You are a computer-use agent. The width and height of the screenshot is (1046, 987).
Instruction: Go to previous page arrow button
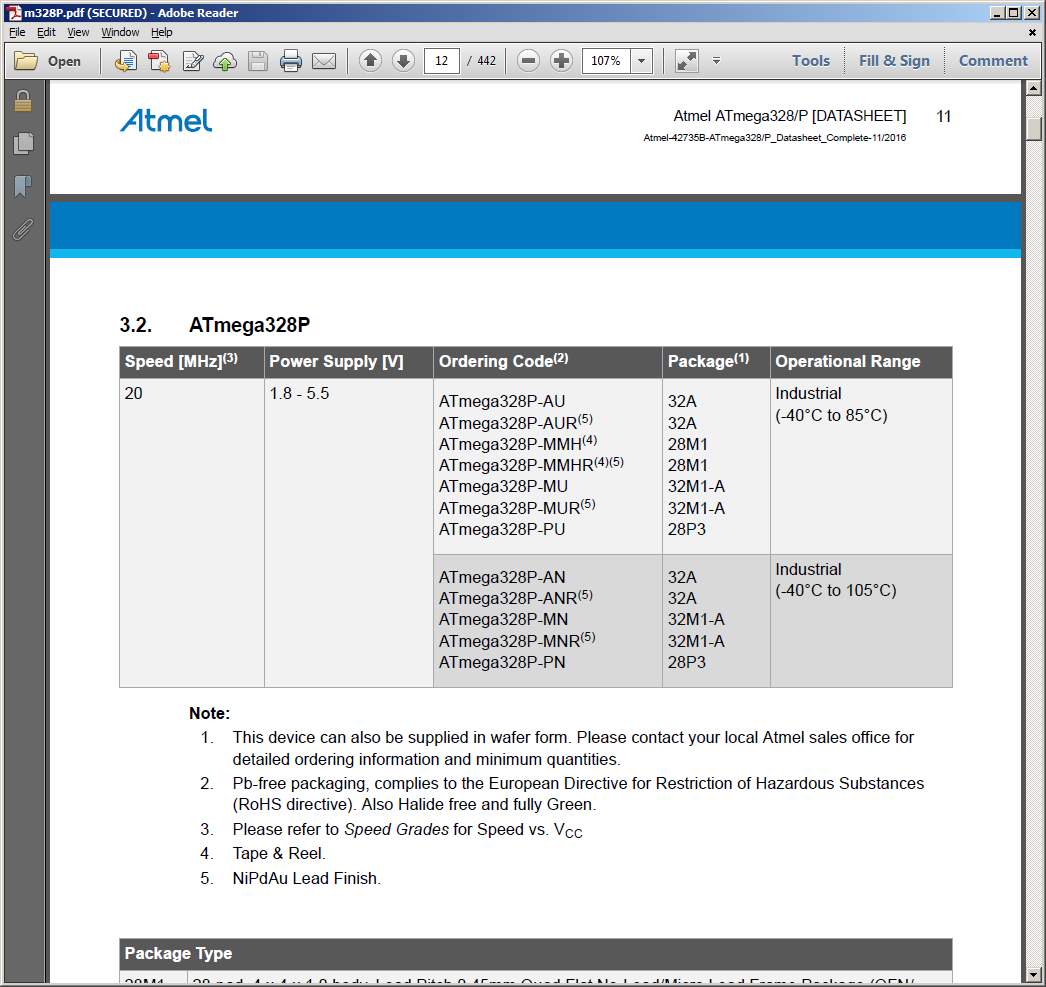[370, 61]
